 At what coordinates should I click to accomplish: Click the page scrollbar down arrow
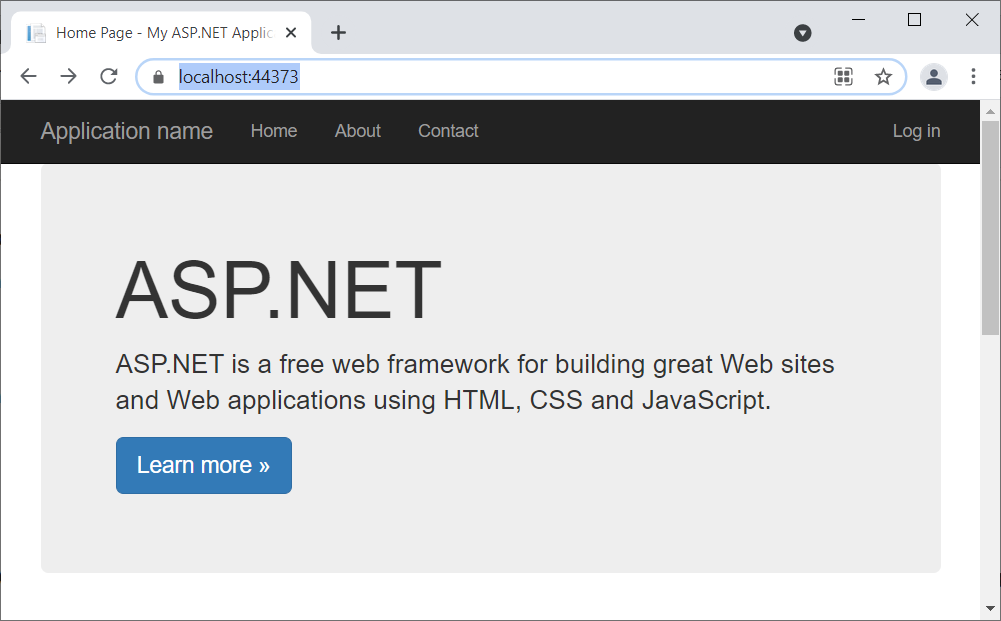pos(990,608)
